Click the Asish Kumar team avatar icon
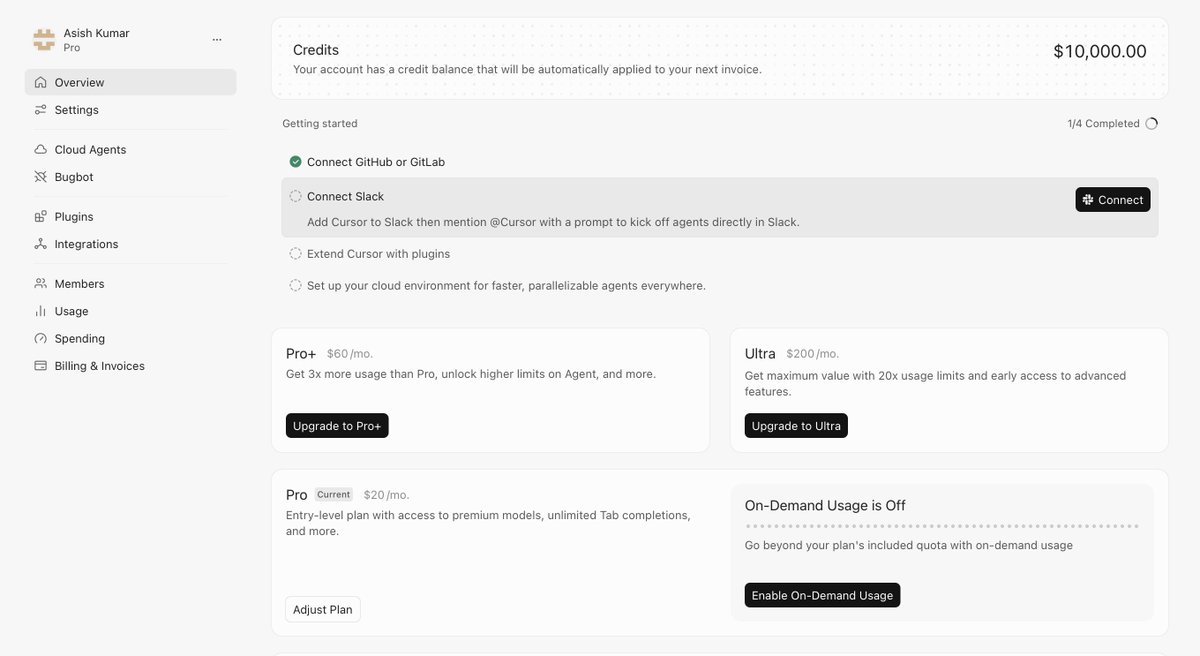This screenshot has width=1200, height=656. click(44, 40)
